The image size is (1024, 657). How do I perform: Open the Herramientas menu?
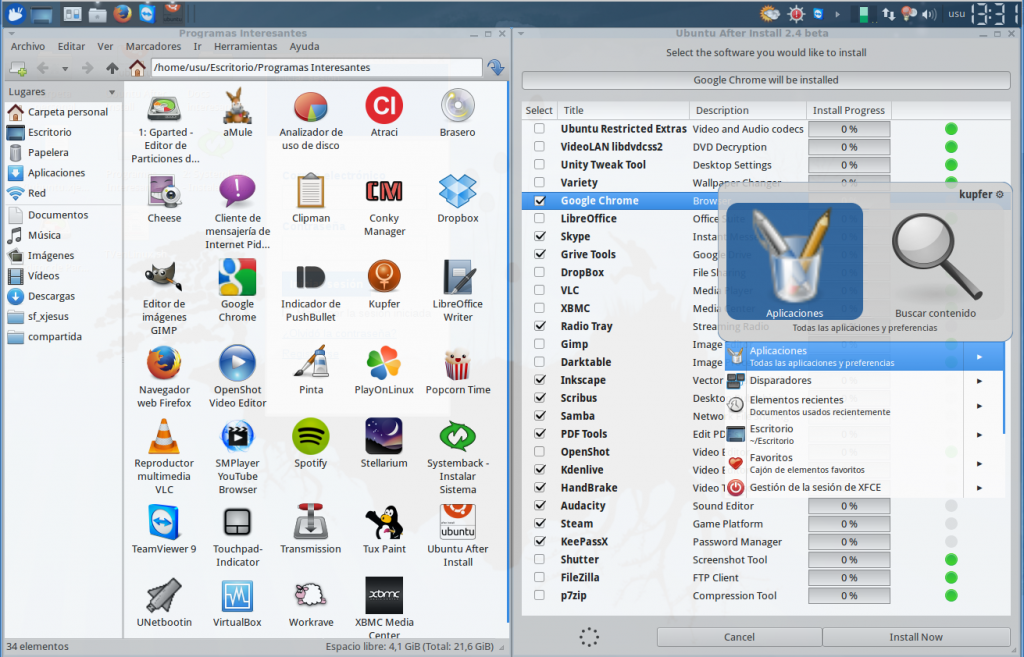(246, 46)
